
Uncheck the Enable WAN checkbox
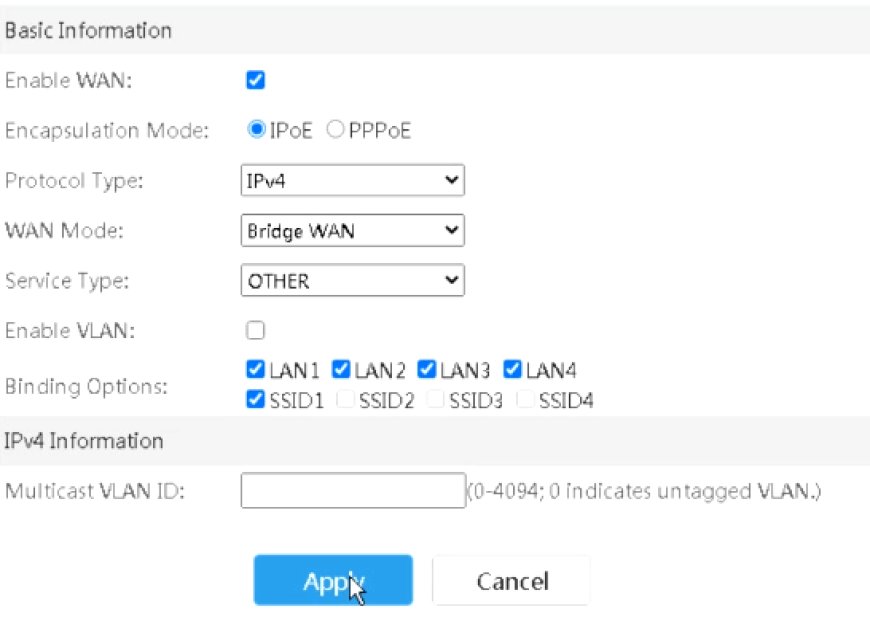(255, 80)
